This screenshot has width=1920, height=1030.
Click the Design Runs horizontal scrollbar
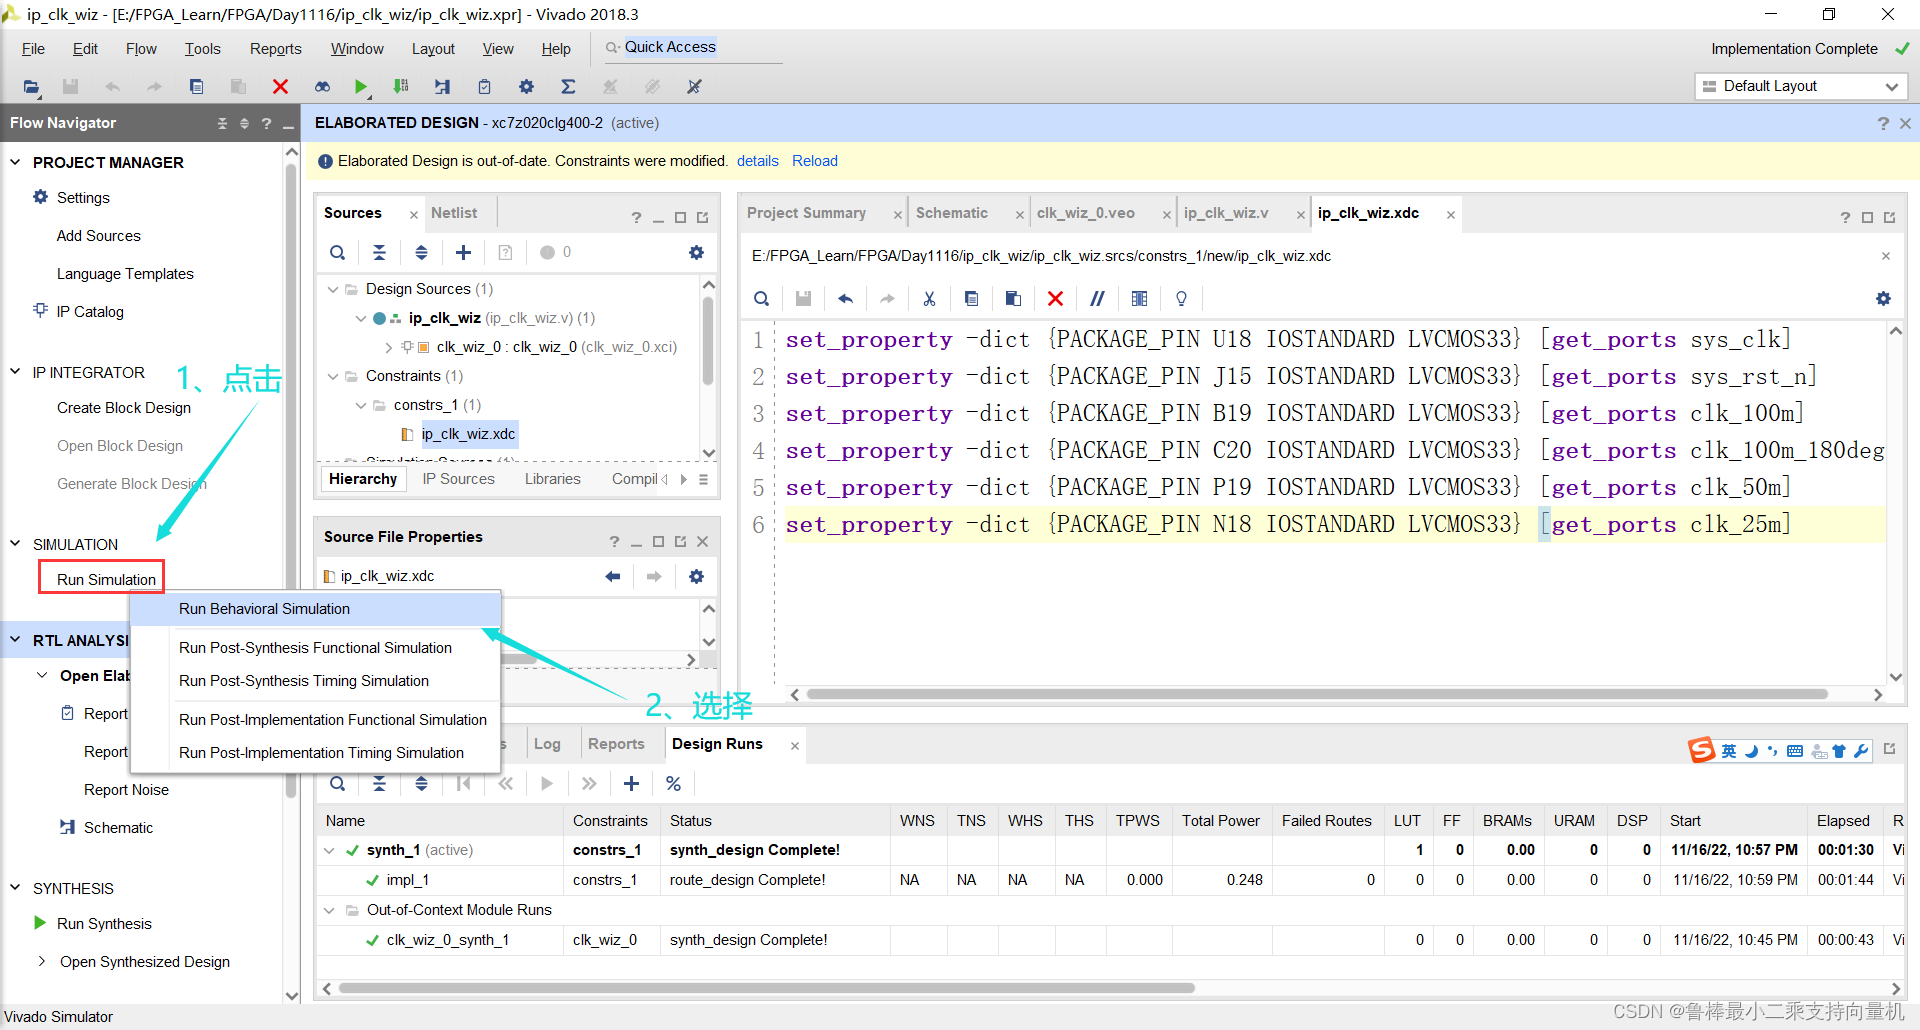pos(766,988)
